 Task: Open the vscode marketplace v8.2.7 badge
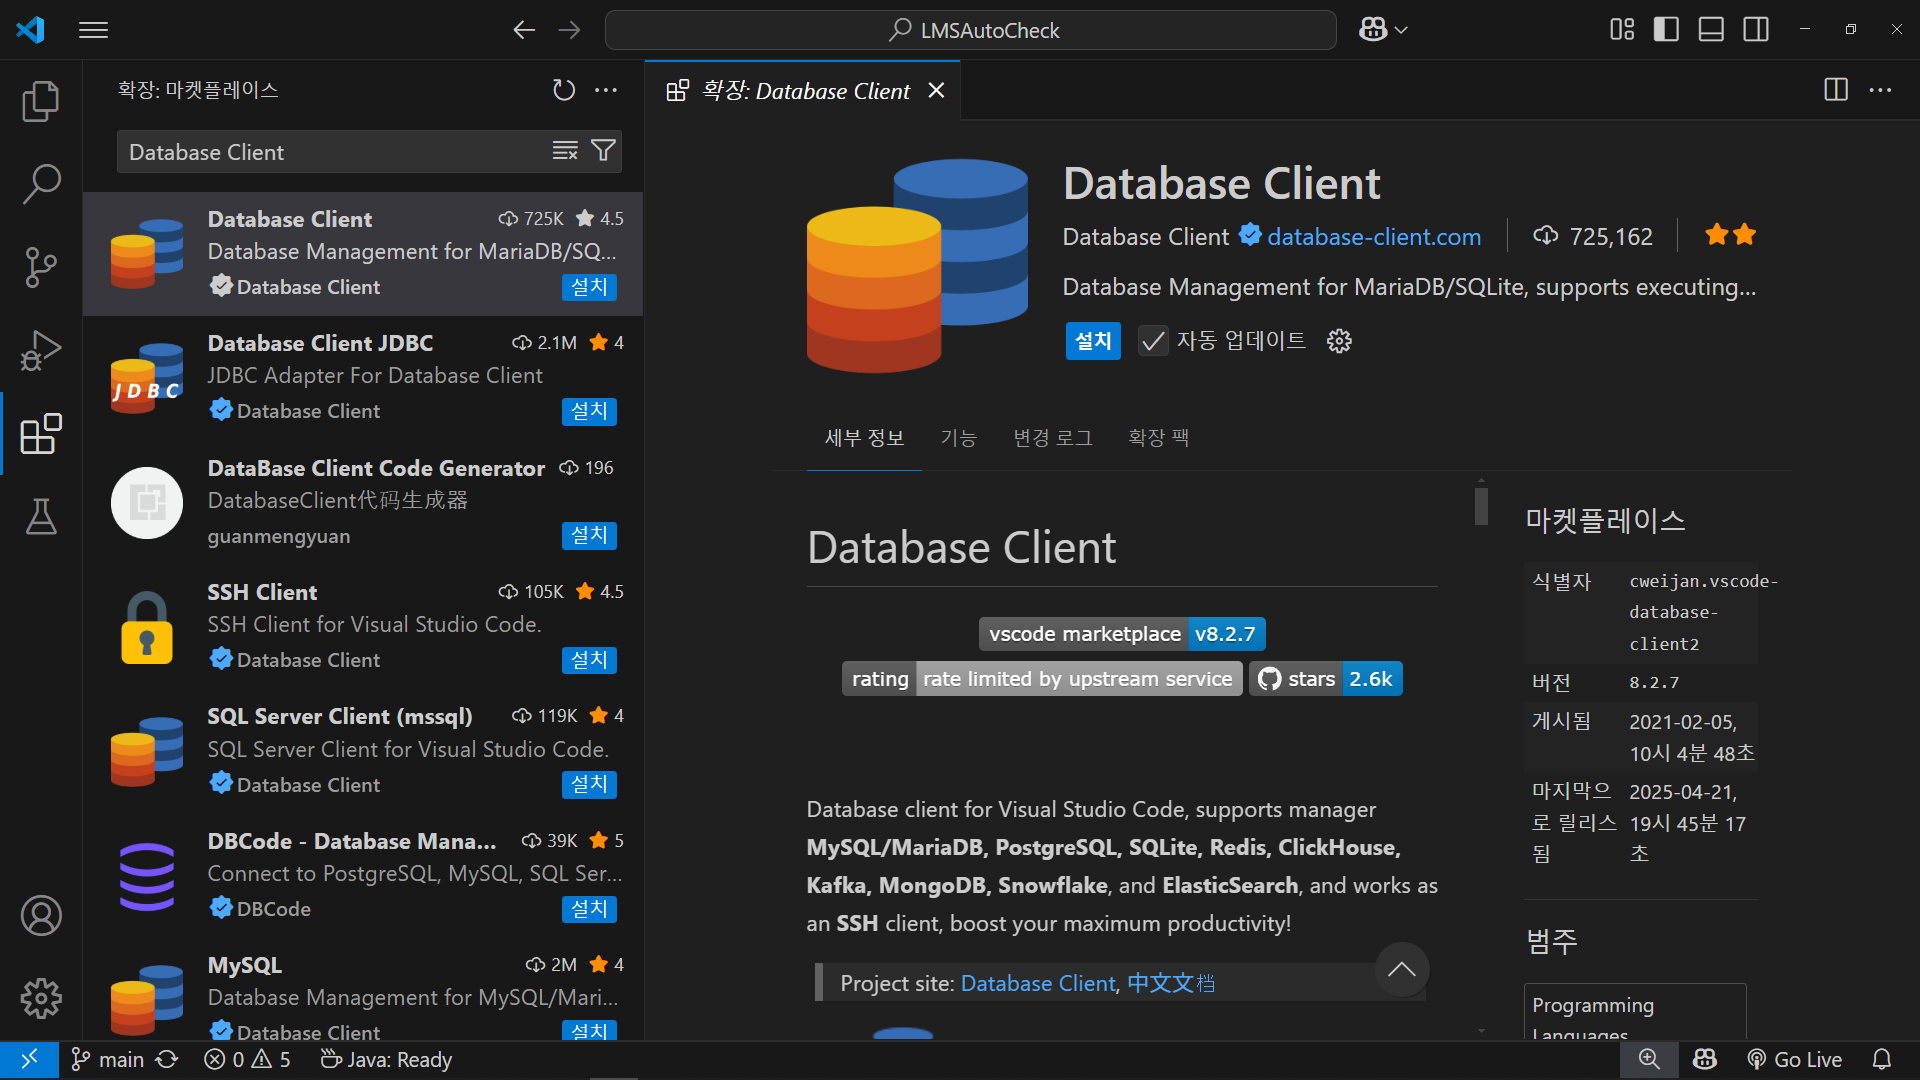coord(1122,634)
